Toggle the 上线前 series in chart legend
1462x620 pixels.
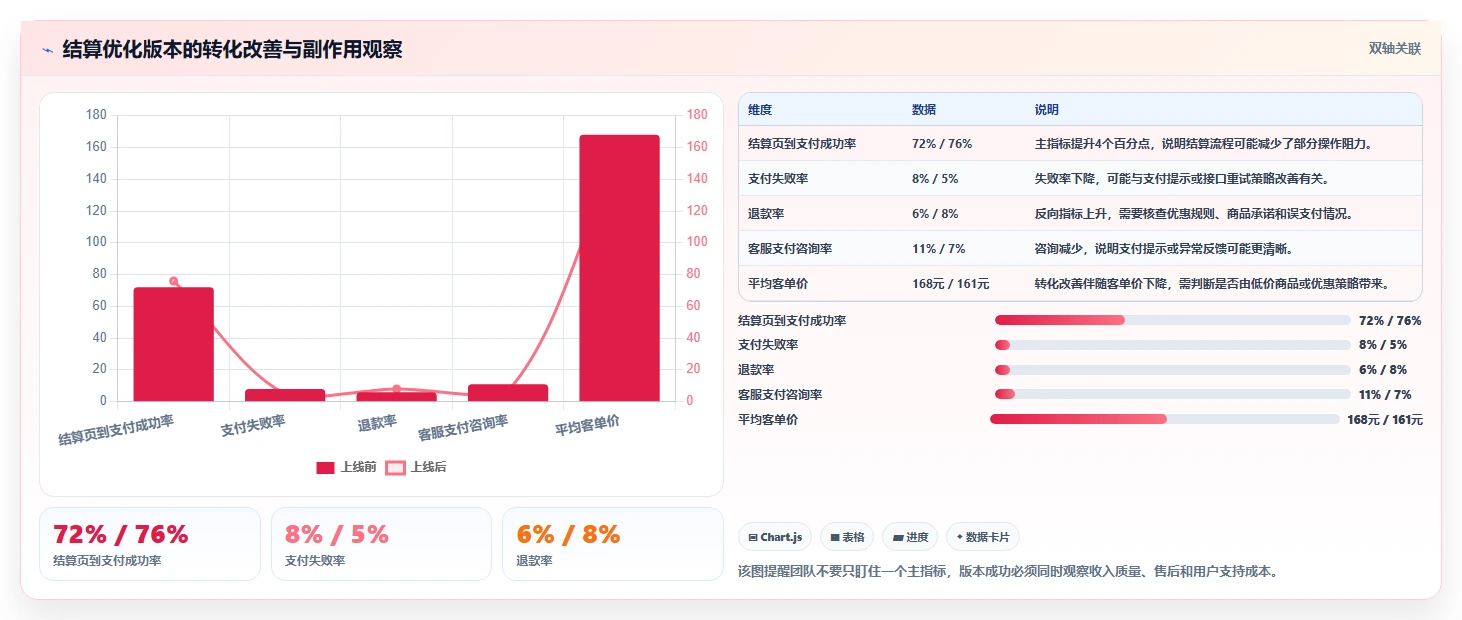[346, 467]
